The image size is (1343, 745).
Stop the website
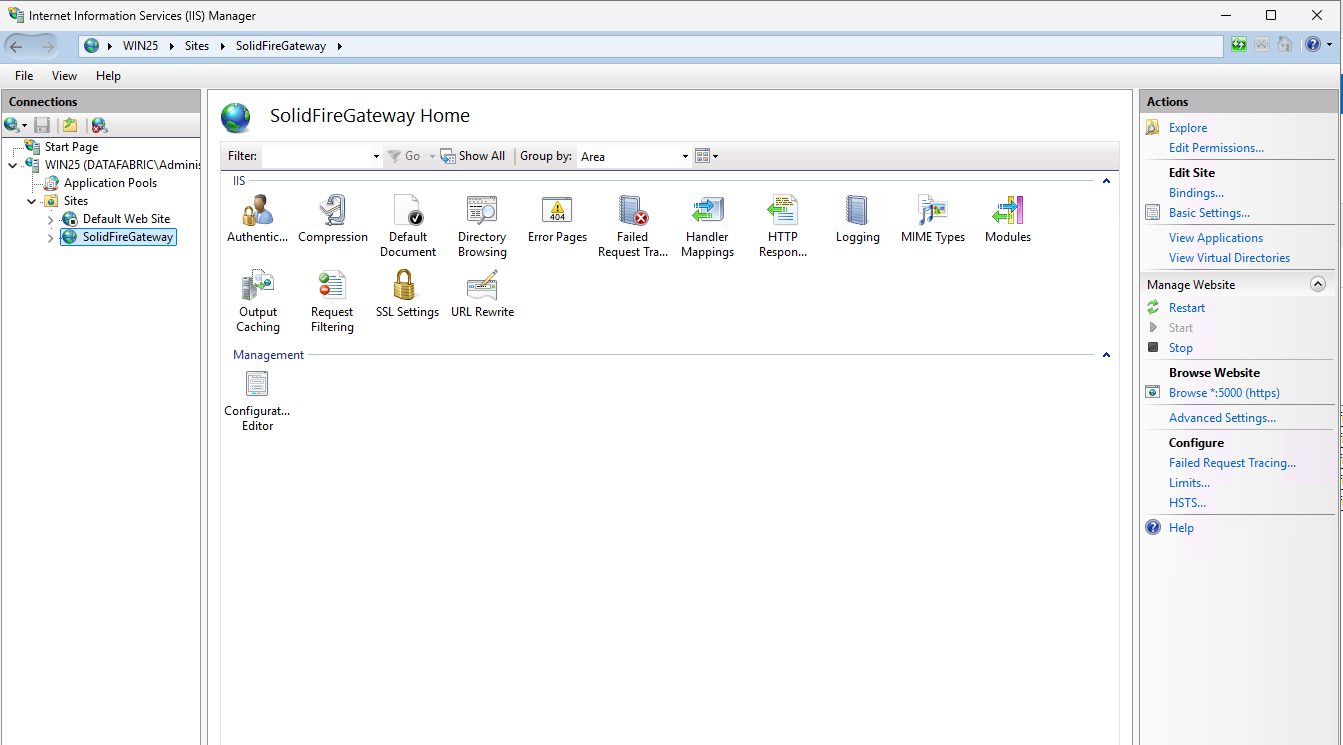point(1181,348)
